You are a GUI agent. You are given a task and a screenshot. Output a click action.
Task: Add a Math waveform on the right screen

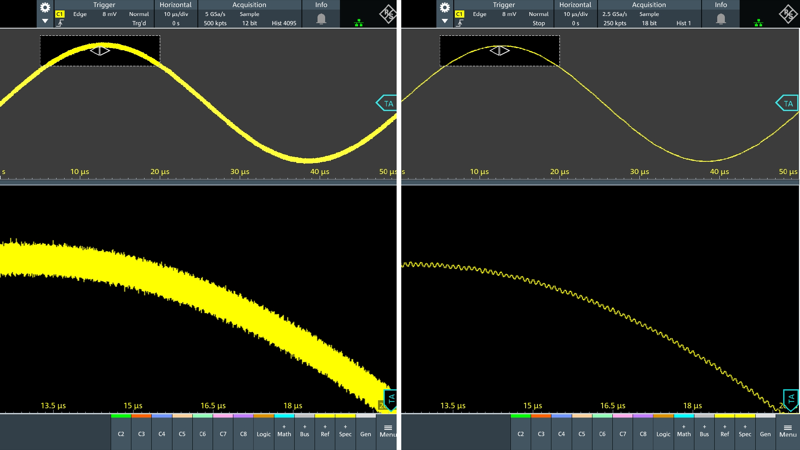point(684,431)
